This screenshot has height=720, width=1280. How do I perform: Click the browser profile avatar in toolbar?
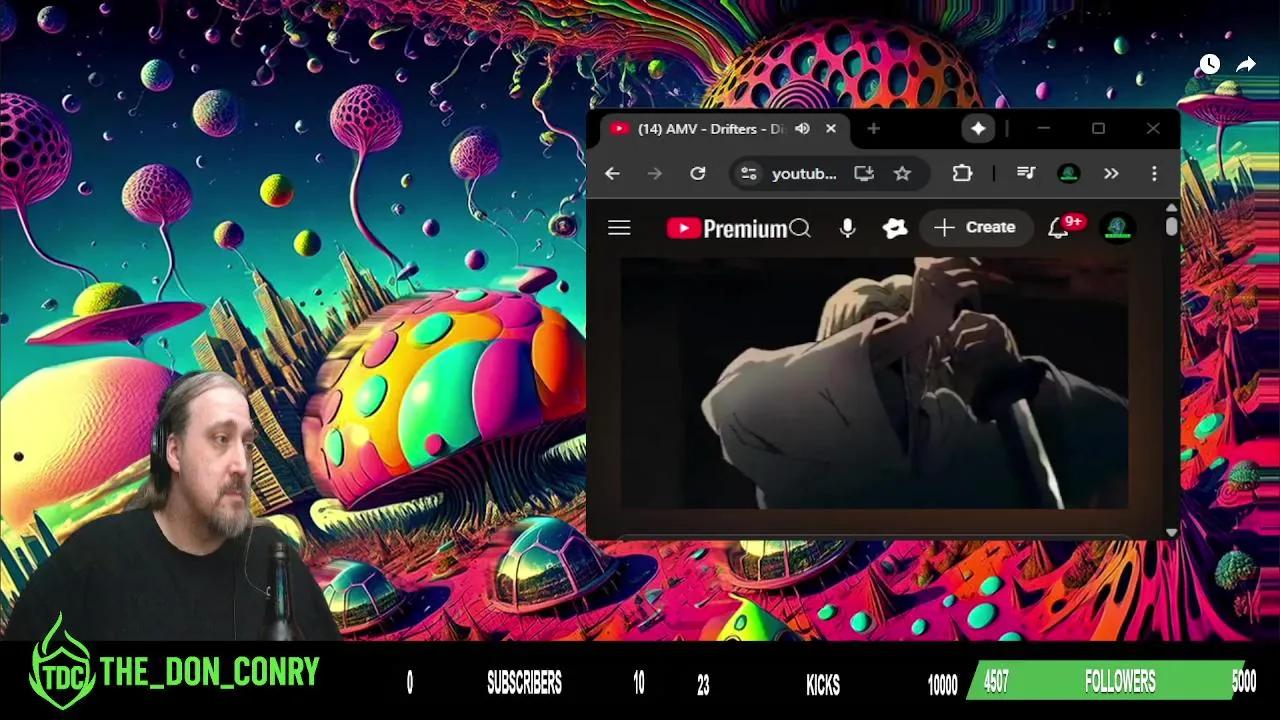point(1069,173)
